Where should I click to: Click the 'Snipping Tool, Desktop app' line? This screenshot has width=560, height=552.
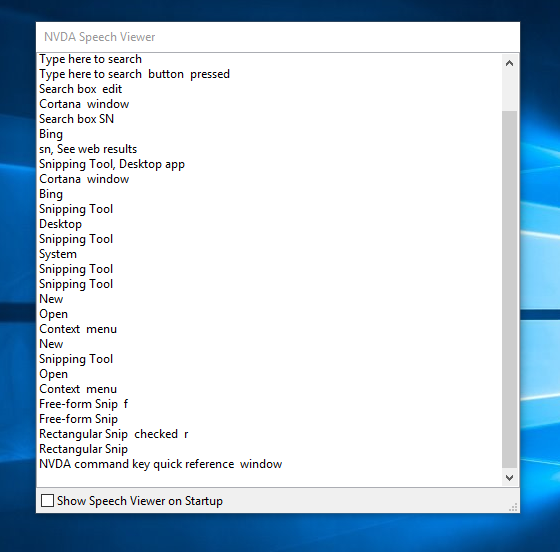tap(112, 164)
